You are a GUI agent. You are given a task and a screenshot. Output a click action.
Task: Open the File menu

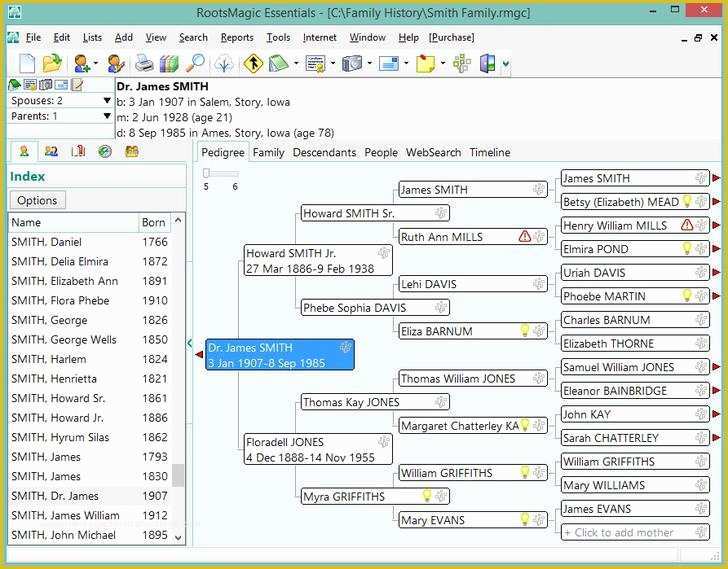pyautogui.click(x=33, y=38)
